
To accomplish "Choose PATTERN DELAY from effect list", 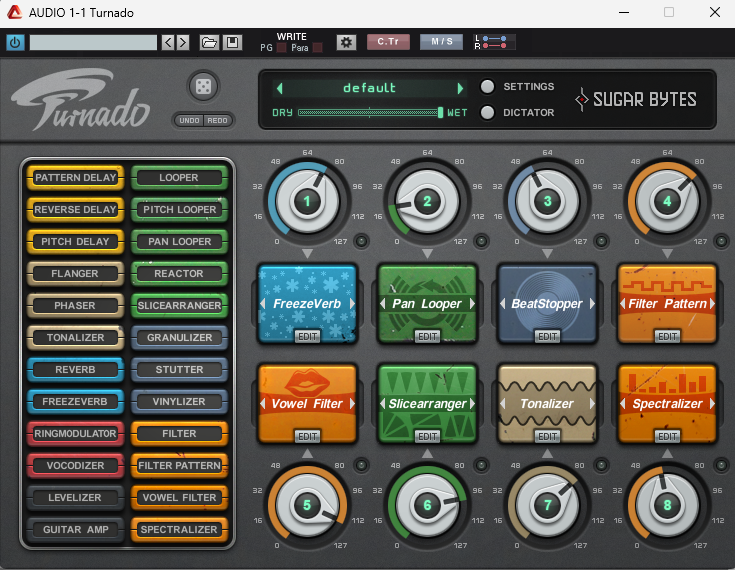I will coord(75,178).
